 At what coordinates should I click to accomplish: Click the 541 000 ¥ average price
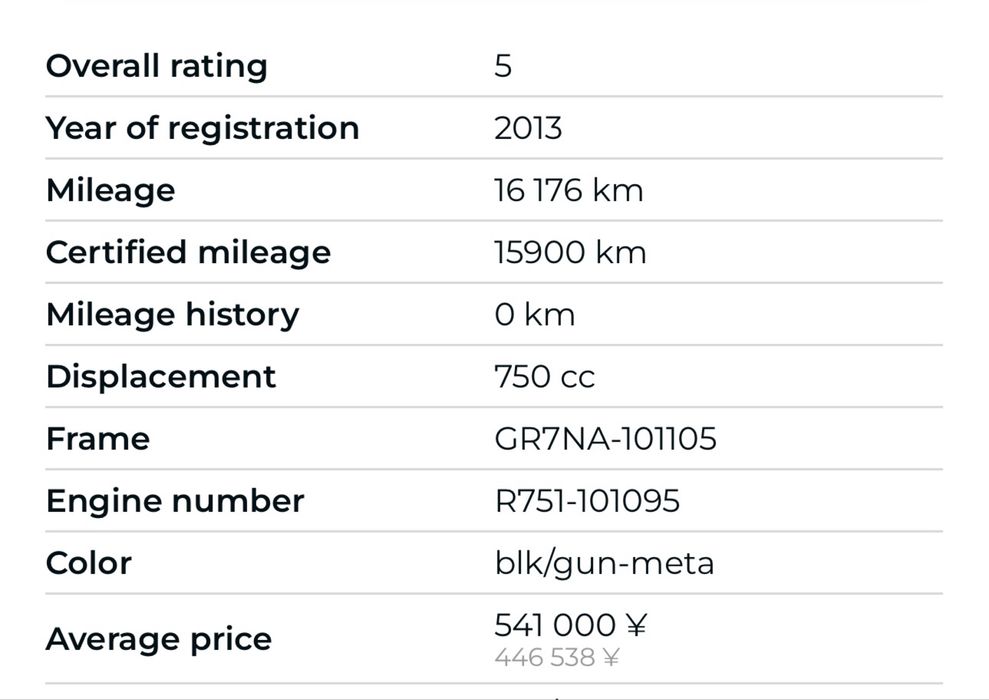(570, 625)
